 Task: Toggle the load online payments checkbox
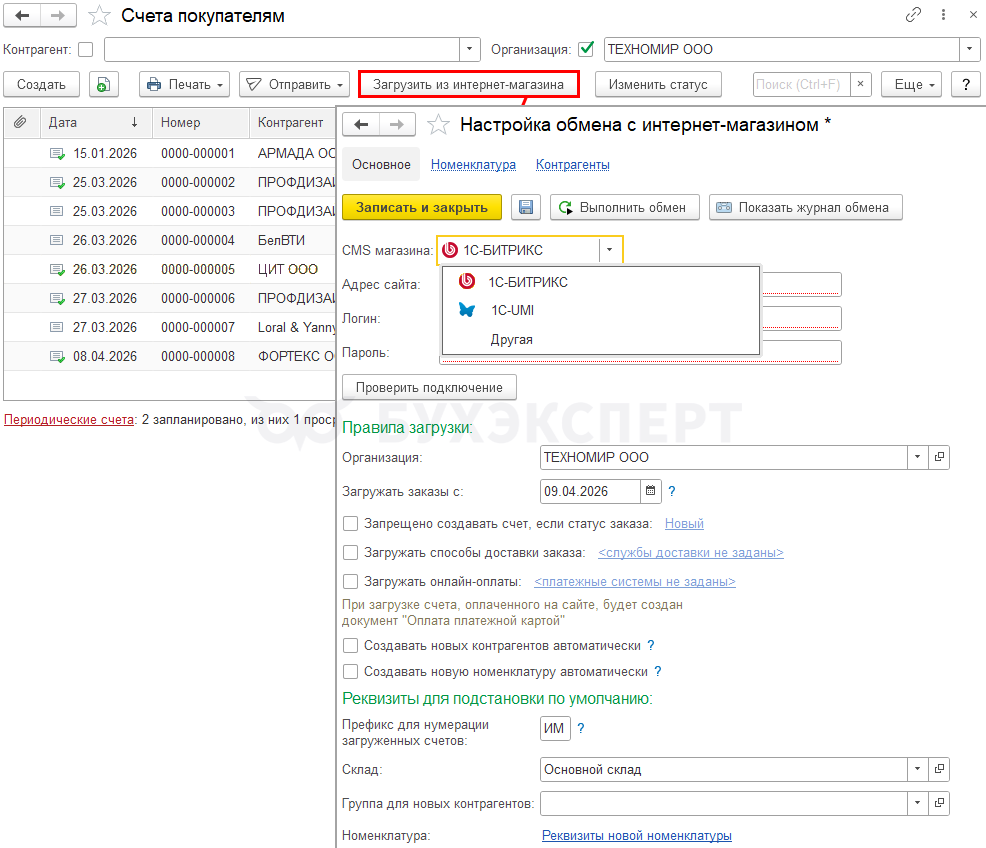point(350,581)
